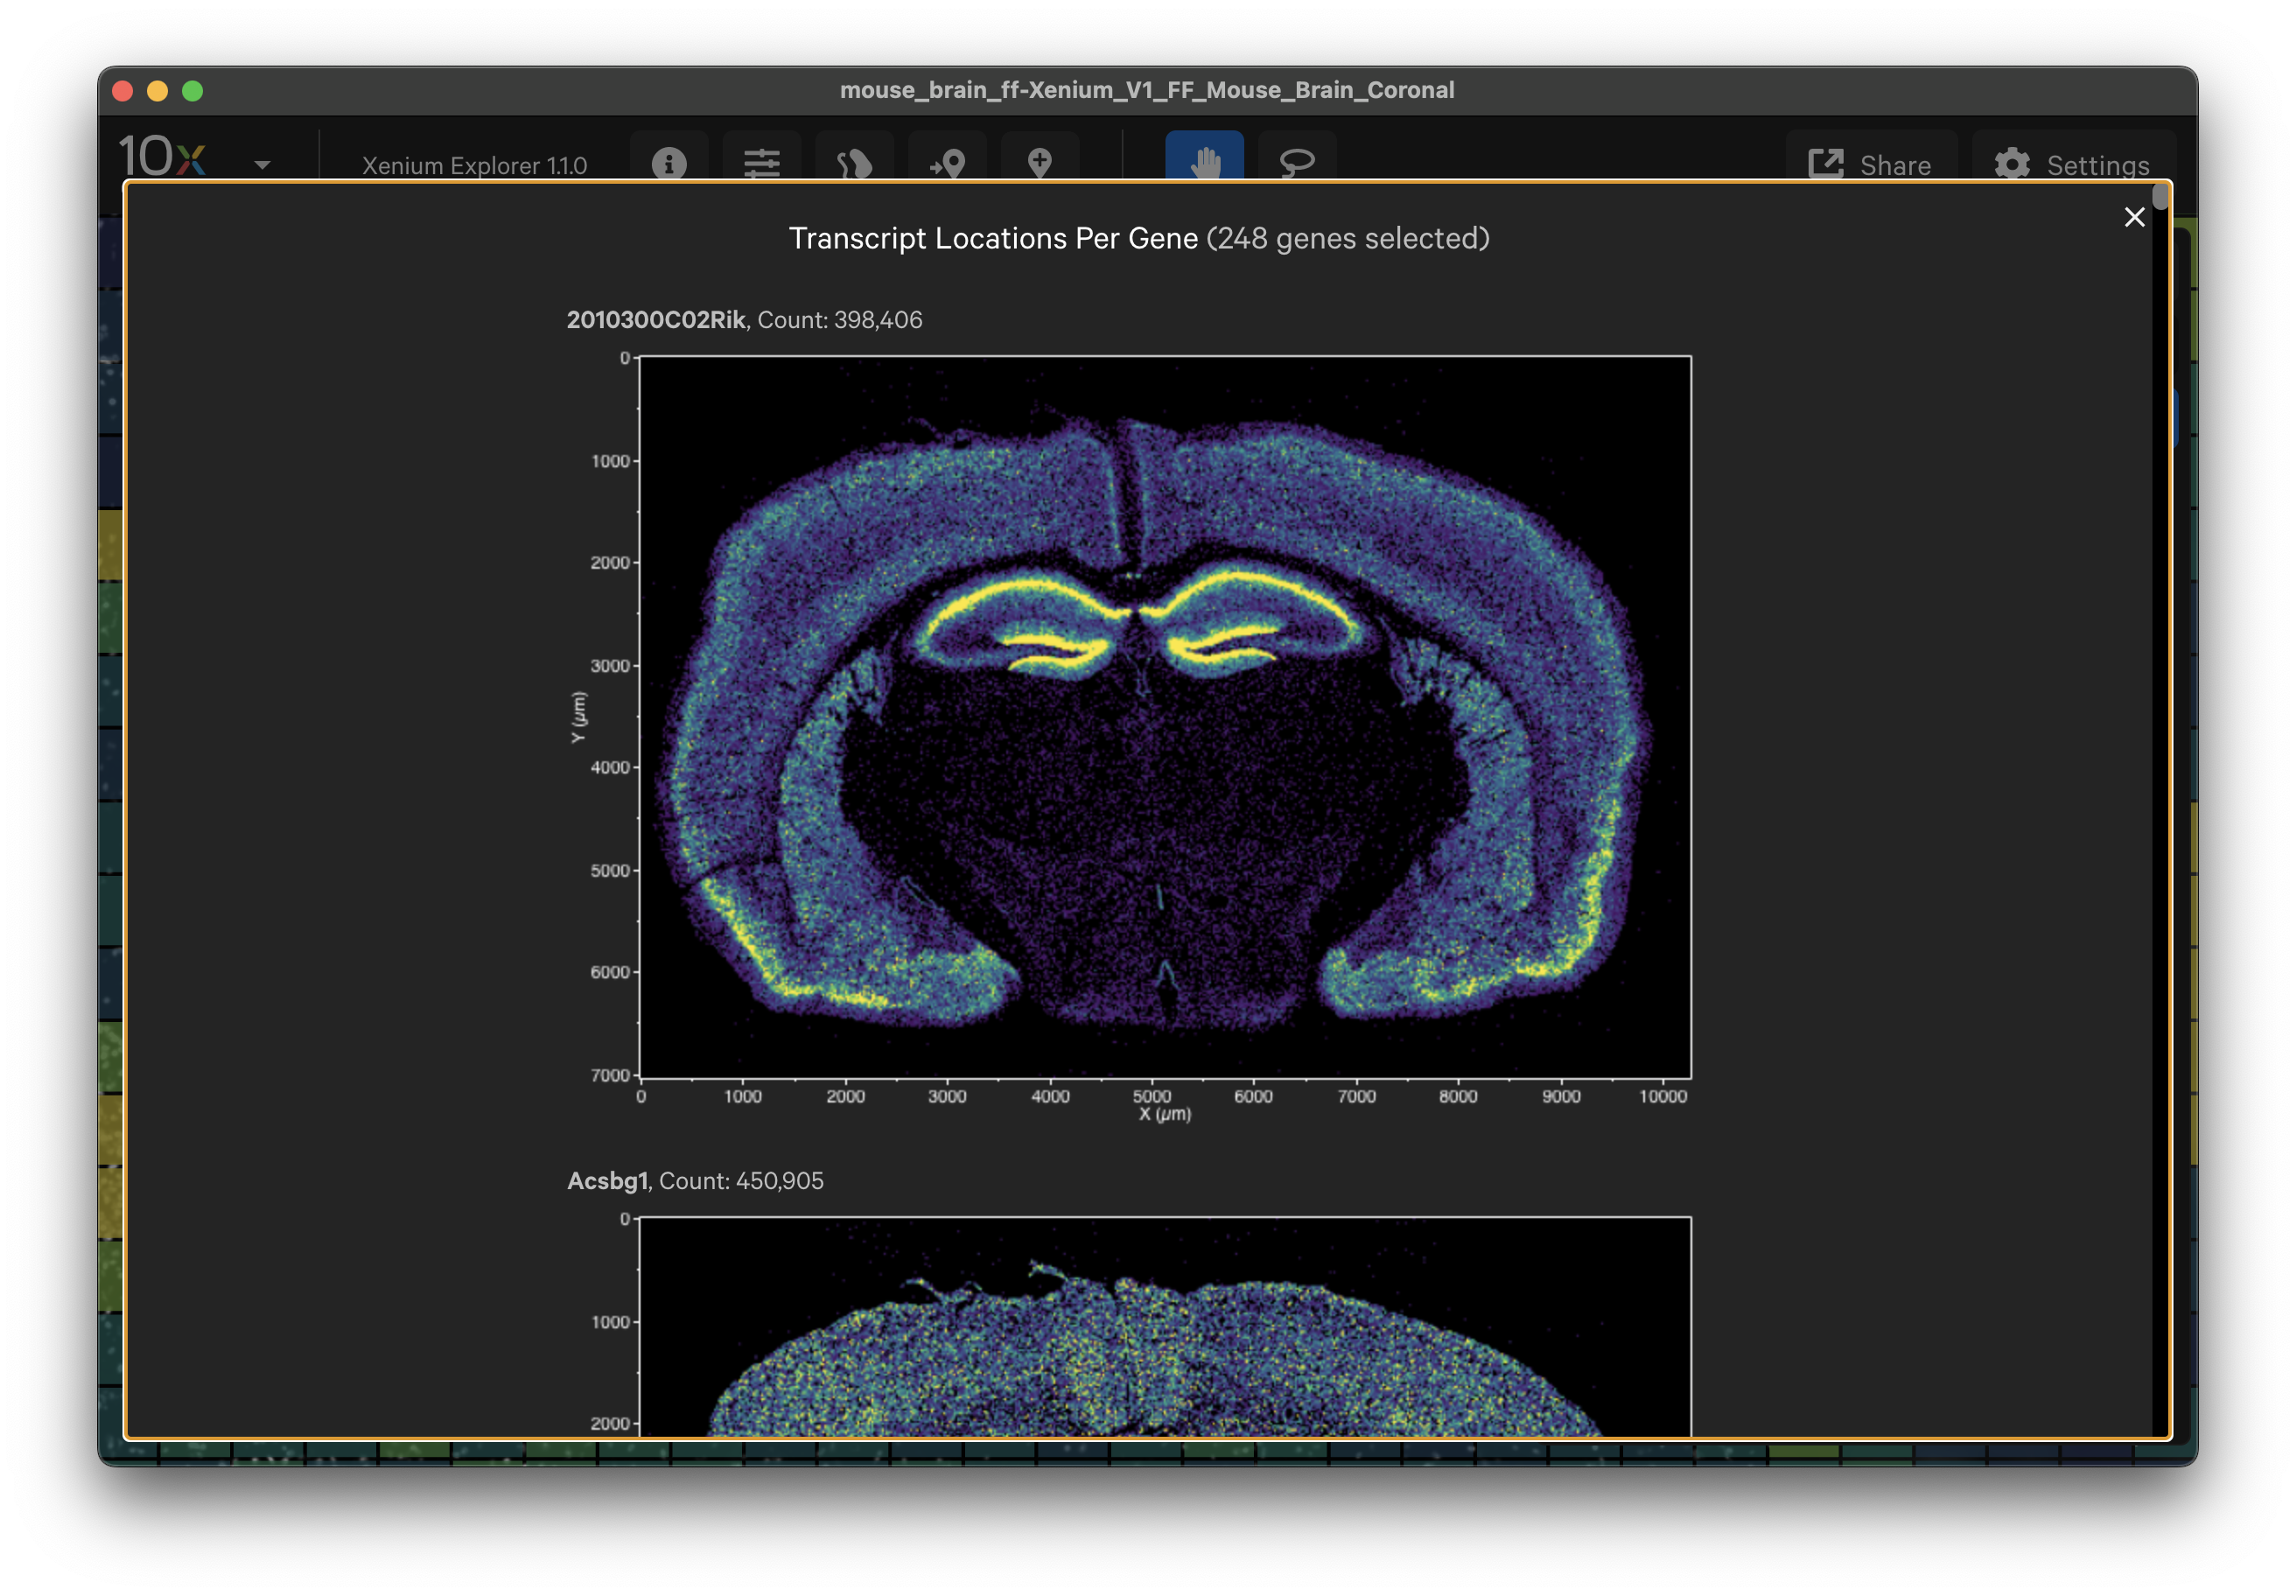Click the Xenium Explorer 1.1.0 label

474,165
